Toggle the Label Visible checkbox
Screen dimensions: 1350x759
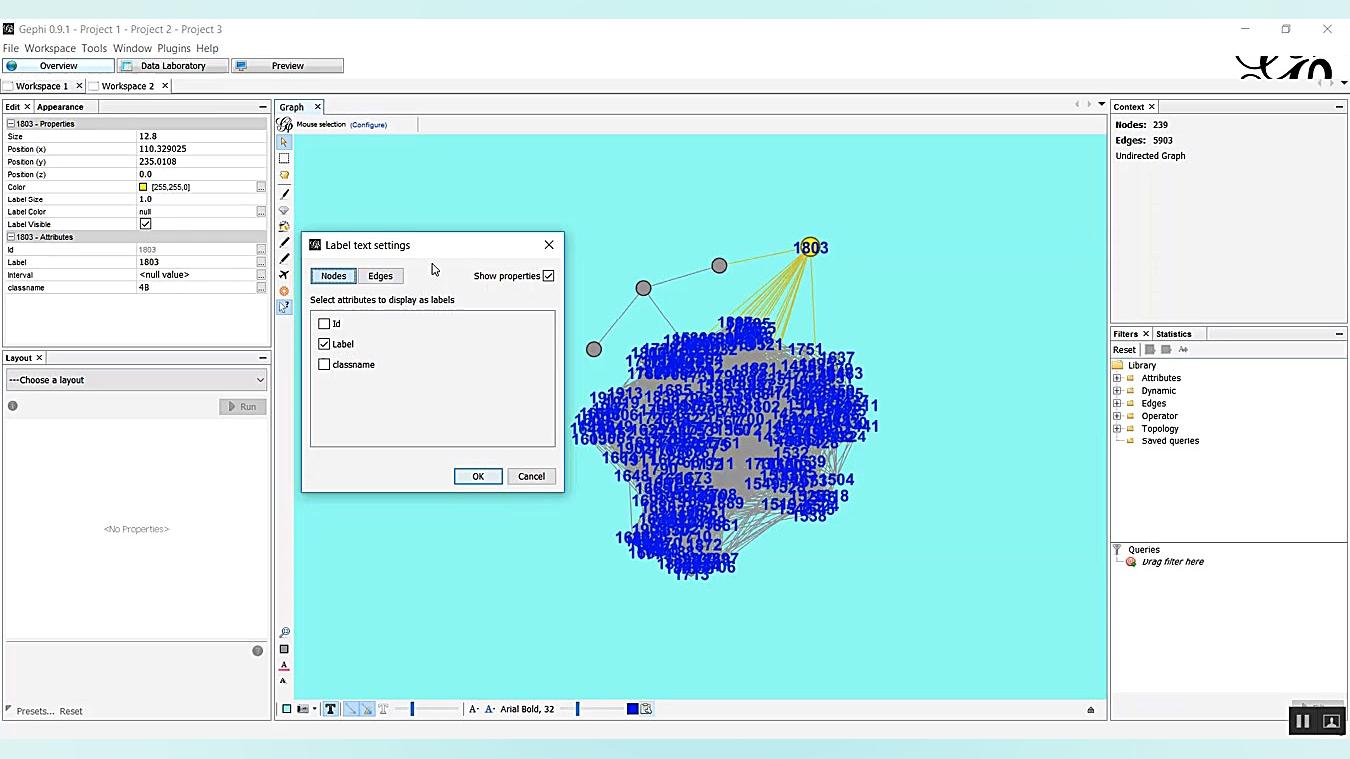[145, 224]
